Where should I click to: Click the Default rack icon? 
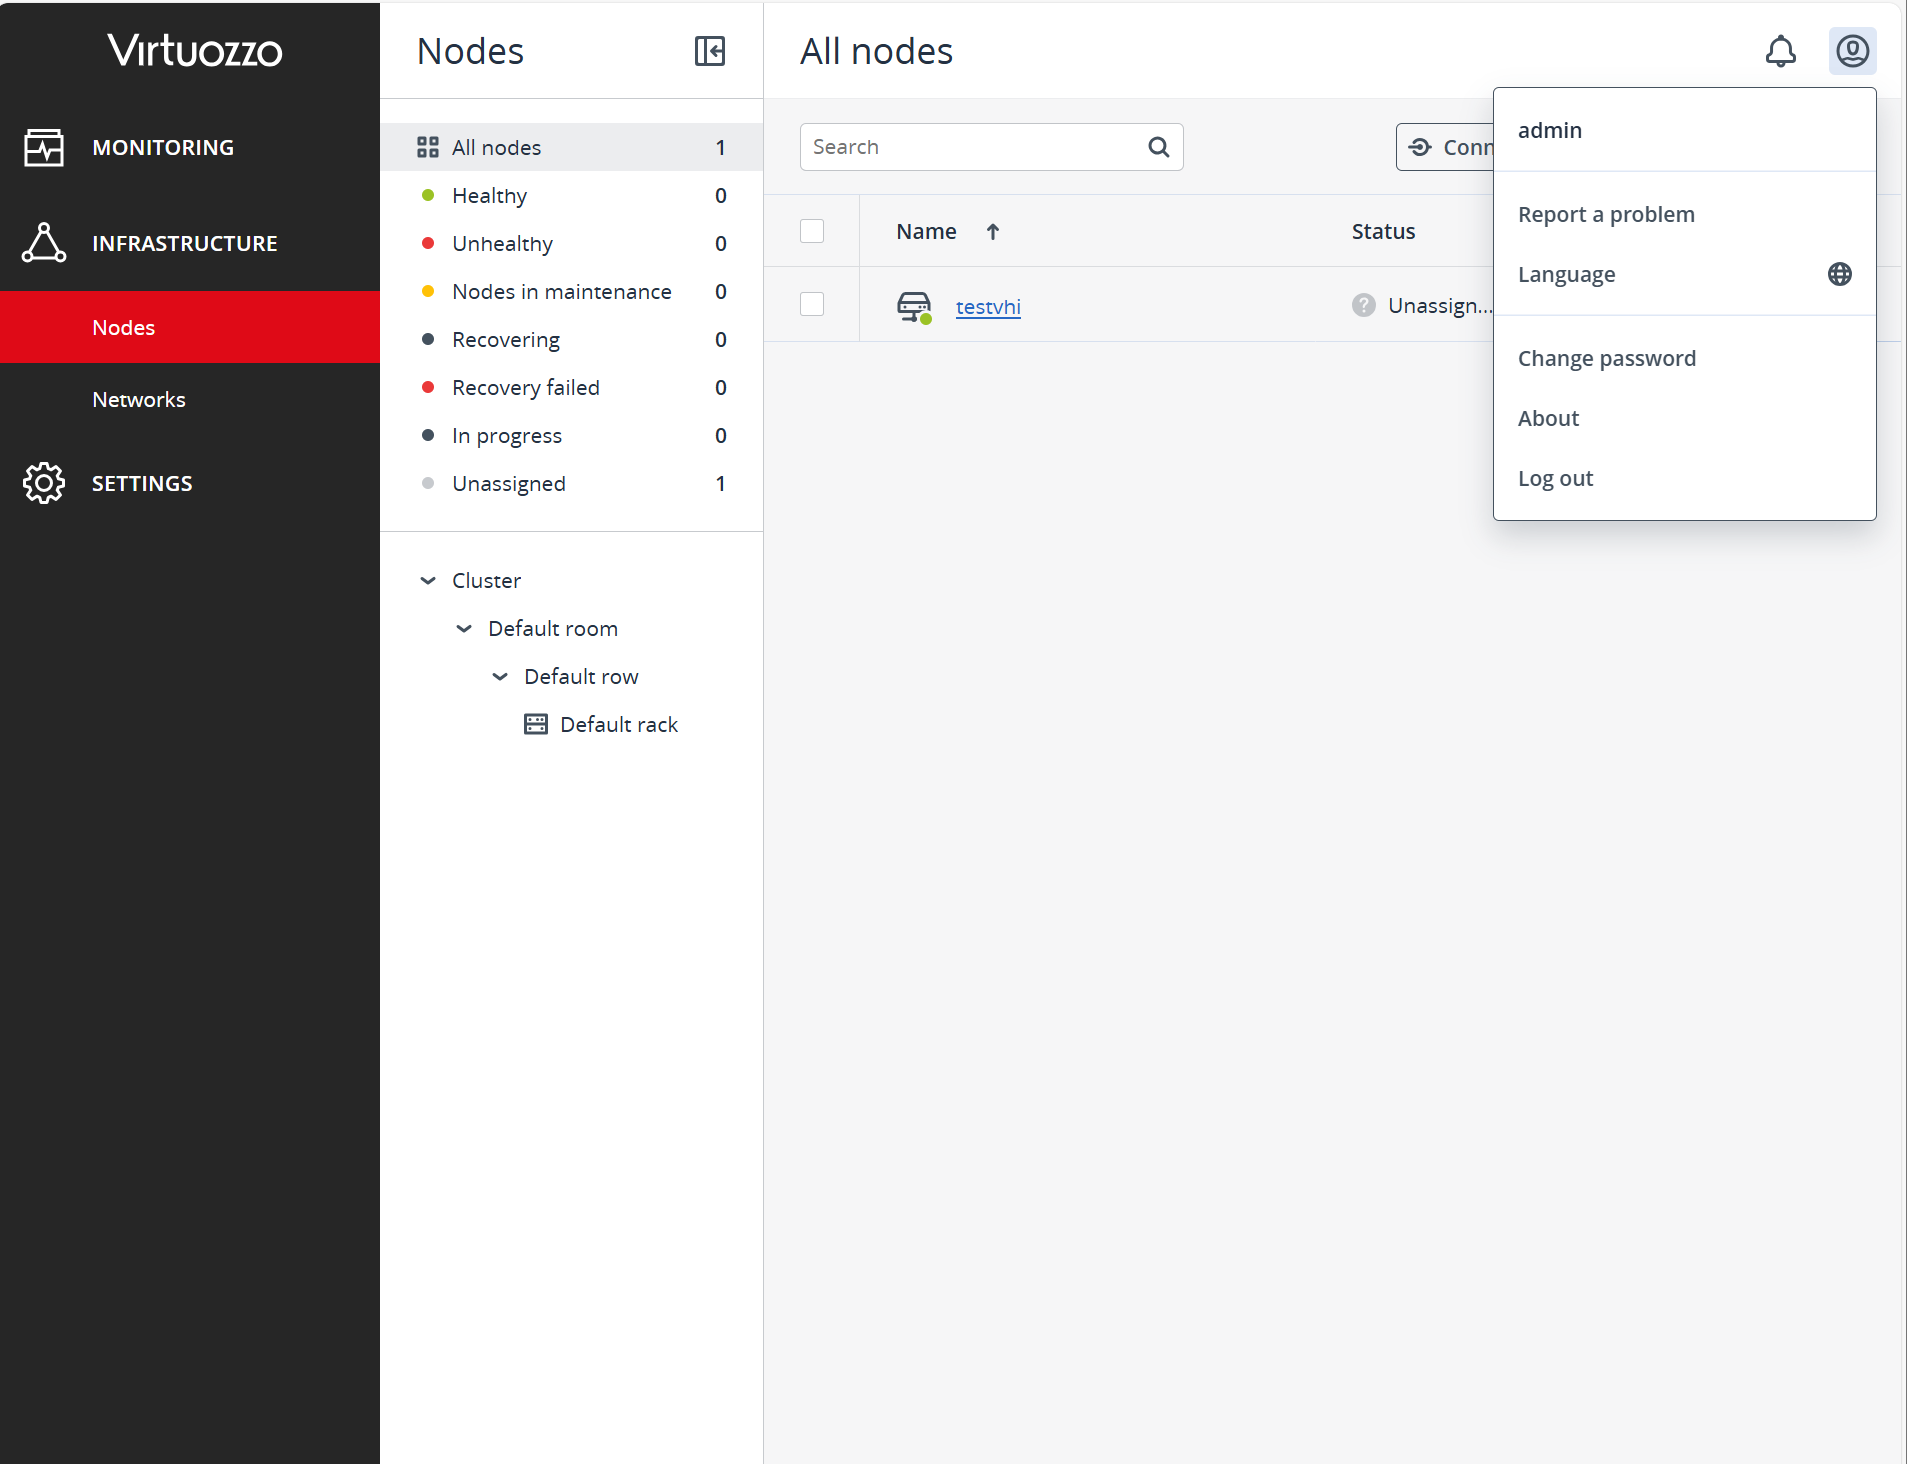tap(536, 724)
